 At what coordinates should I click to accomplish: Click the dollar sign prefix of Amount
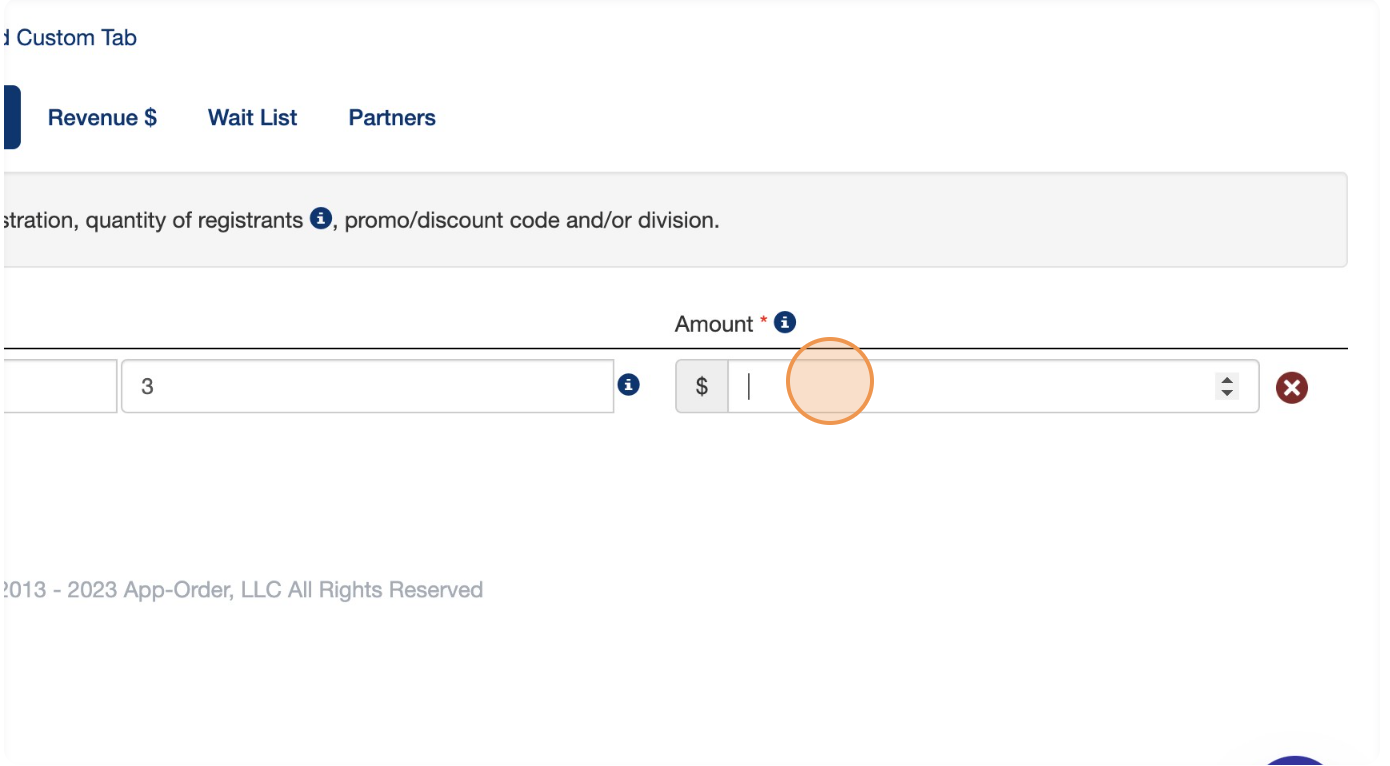click(702, 386)
